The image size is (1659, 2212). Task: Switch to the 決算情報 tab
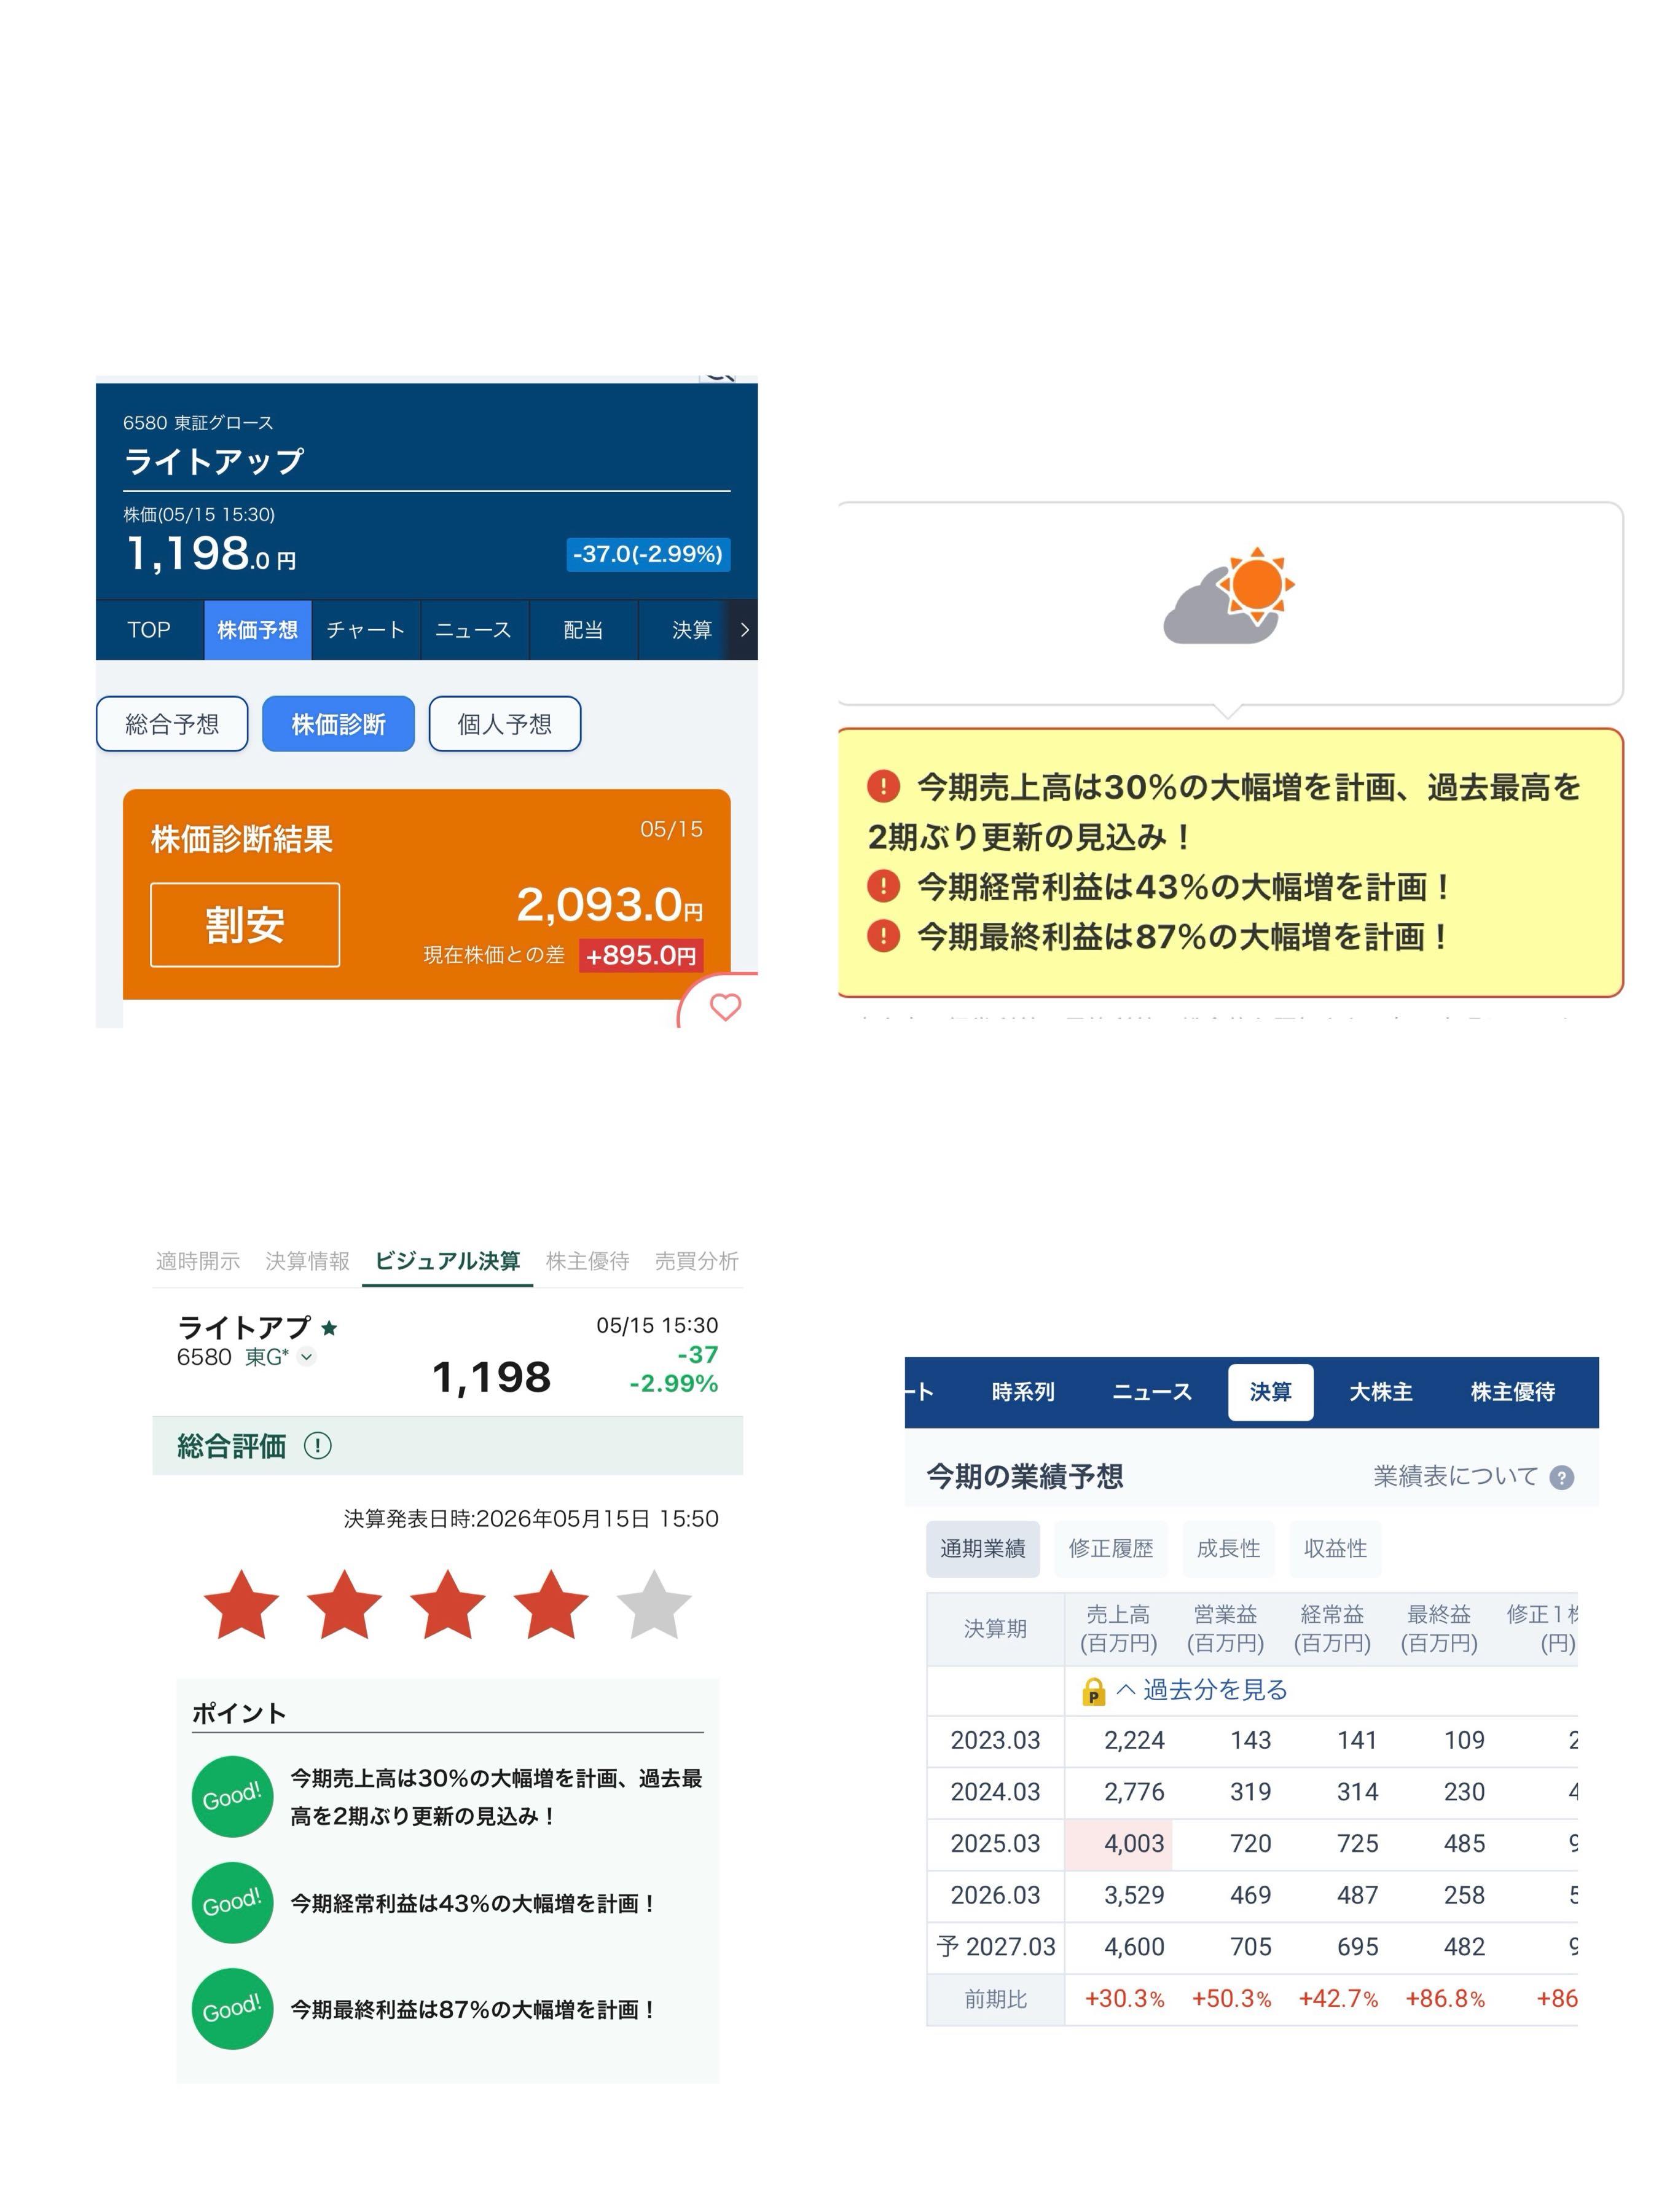(x=307, y=1261)
